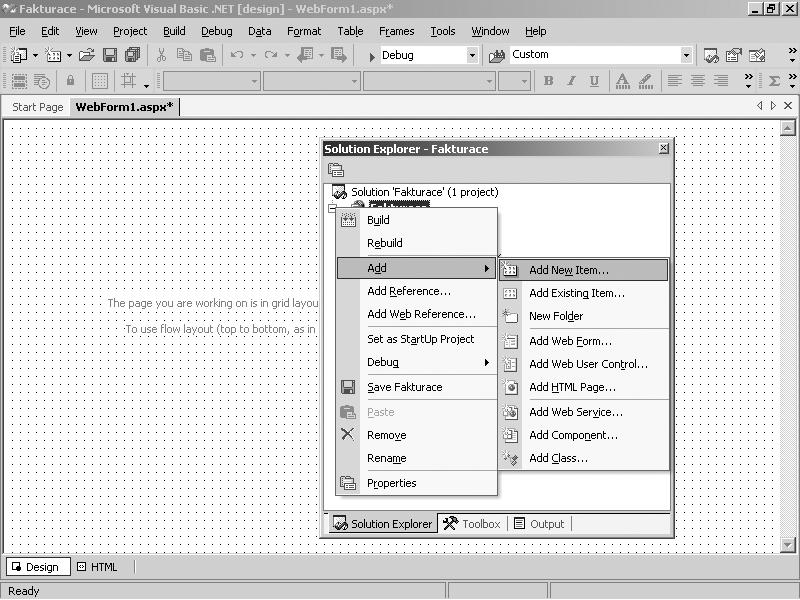Open the Project menu

coord(130,31)
